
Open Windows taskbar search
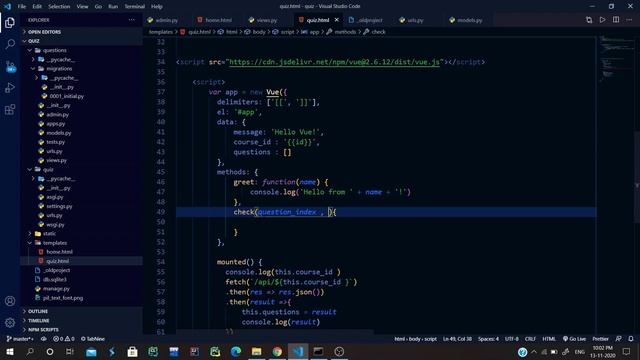tap(30, 351)
